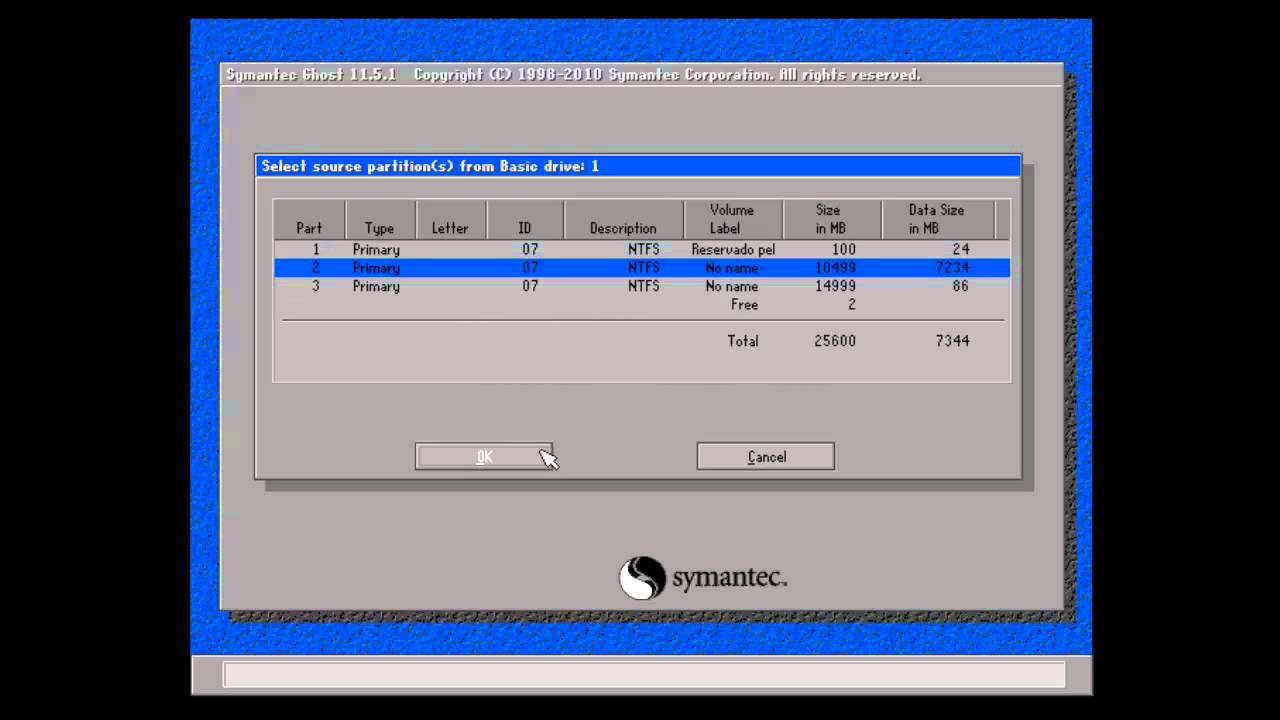Click the "Letter" column header
This screenshot has height=720, width=1280.
tap(450, 219)
